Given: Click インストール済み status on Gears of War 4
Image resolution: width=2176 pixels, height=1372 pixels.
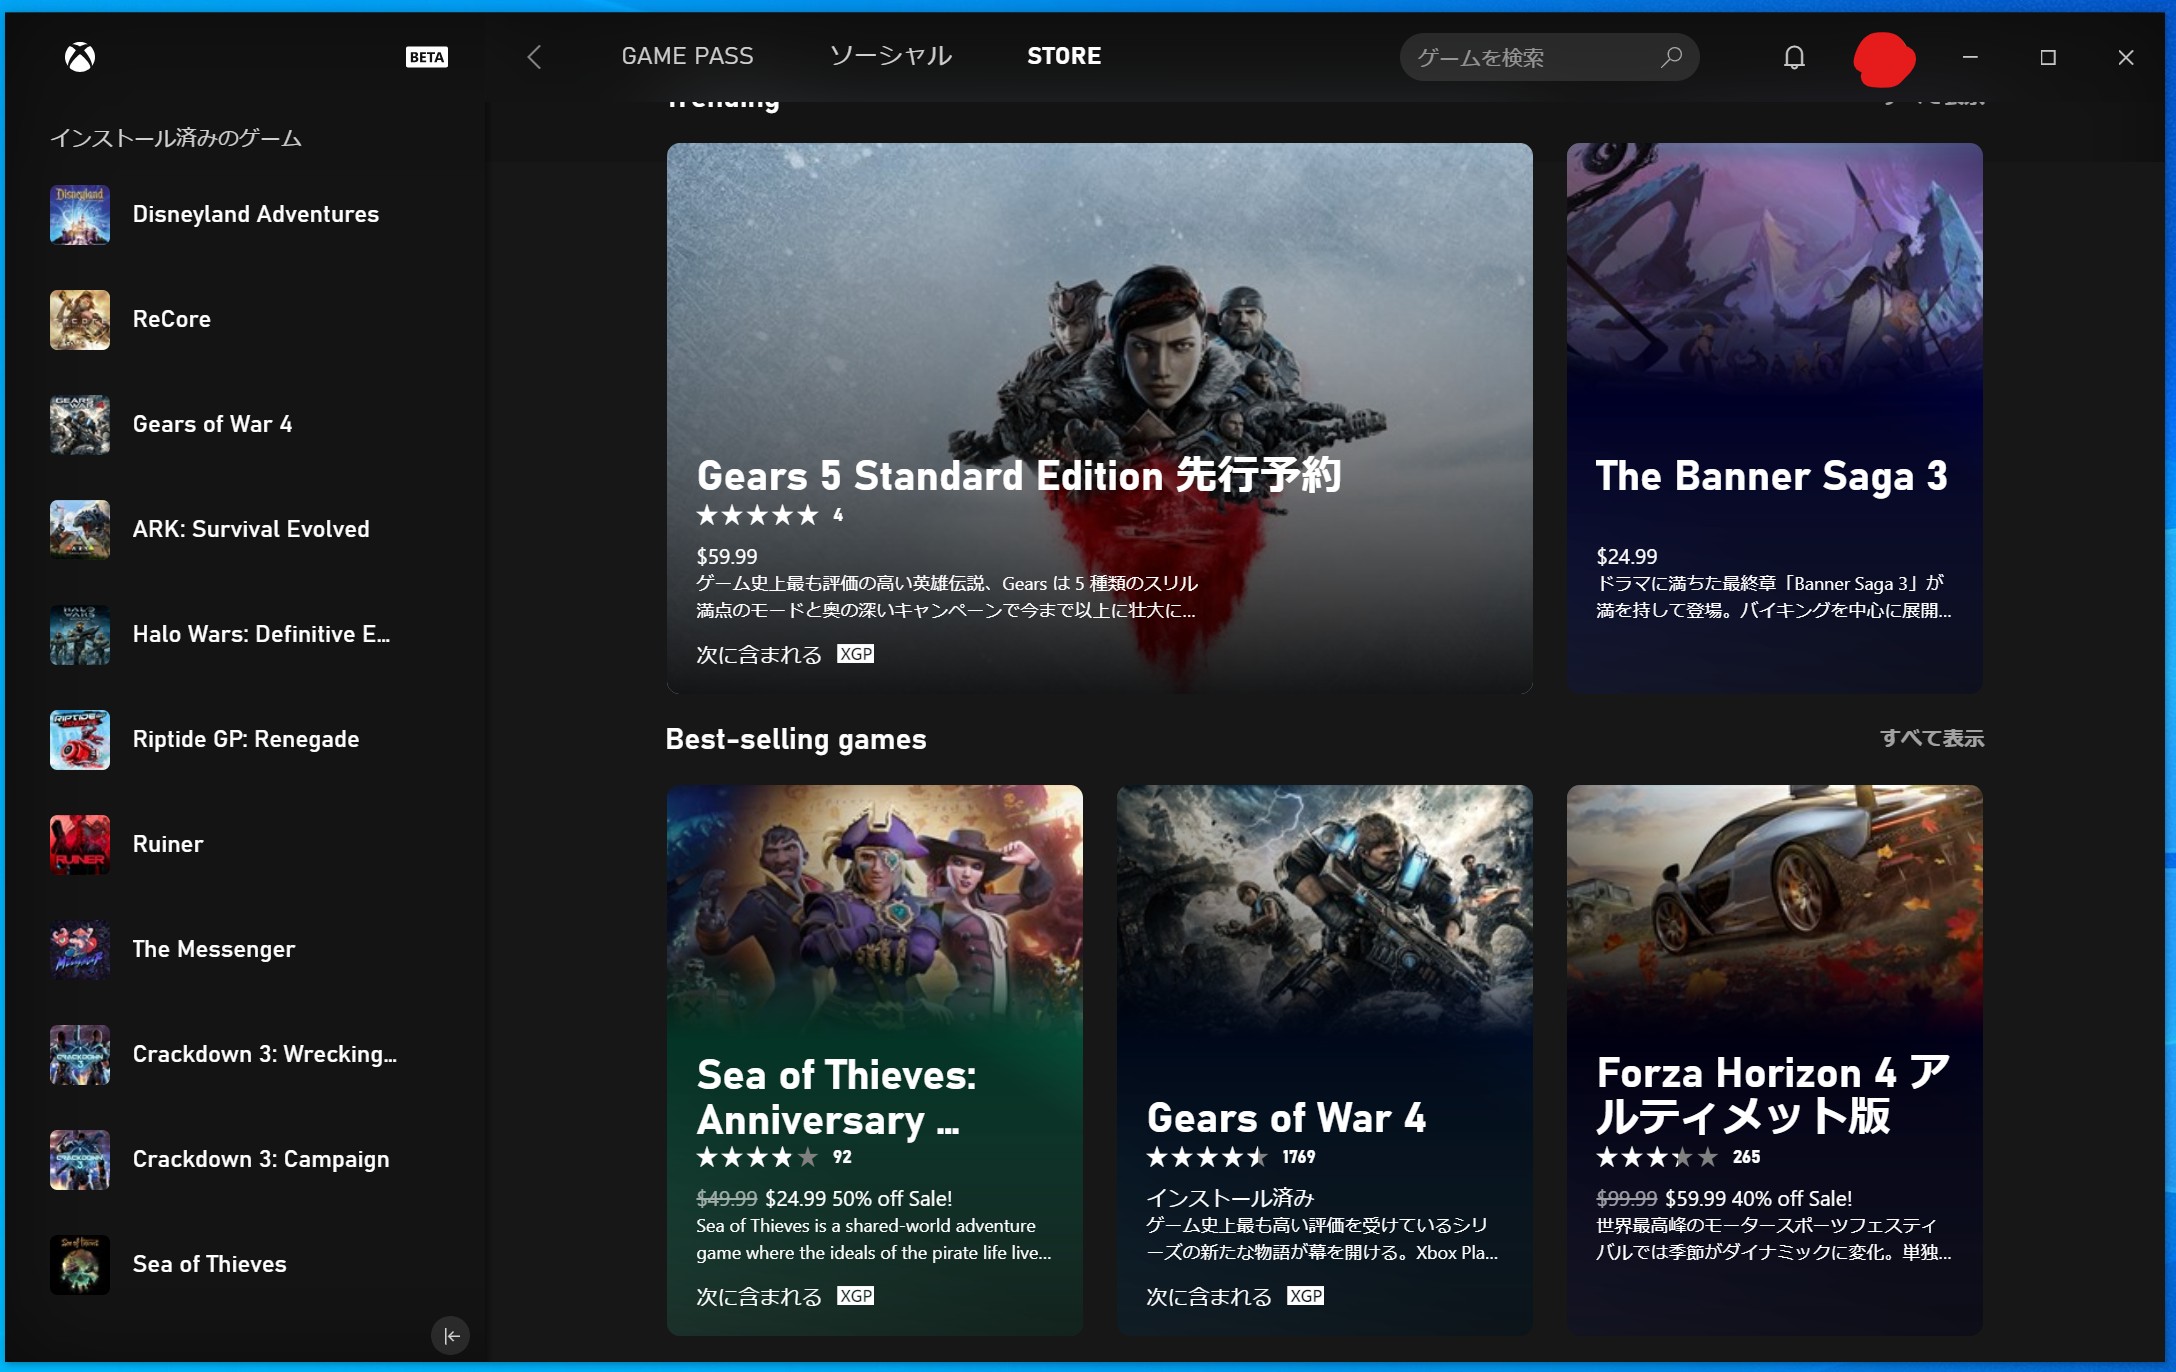Looking at the screenshot, I should [x=1230, y=1198].
